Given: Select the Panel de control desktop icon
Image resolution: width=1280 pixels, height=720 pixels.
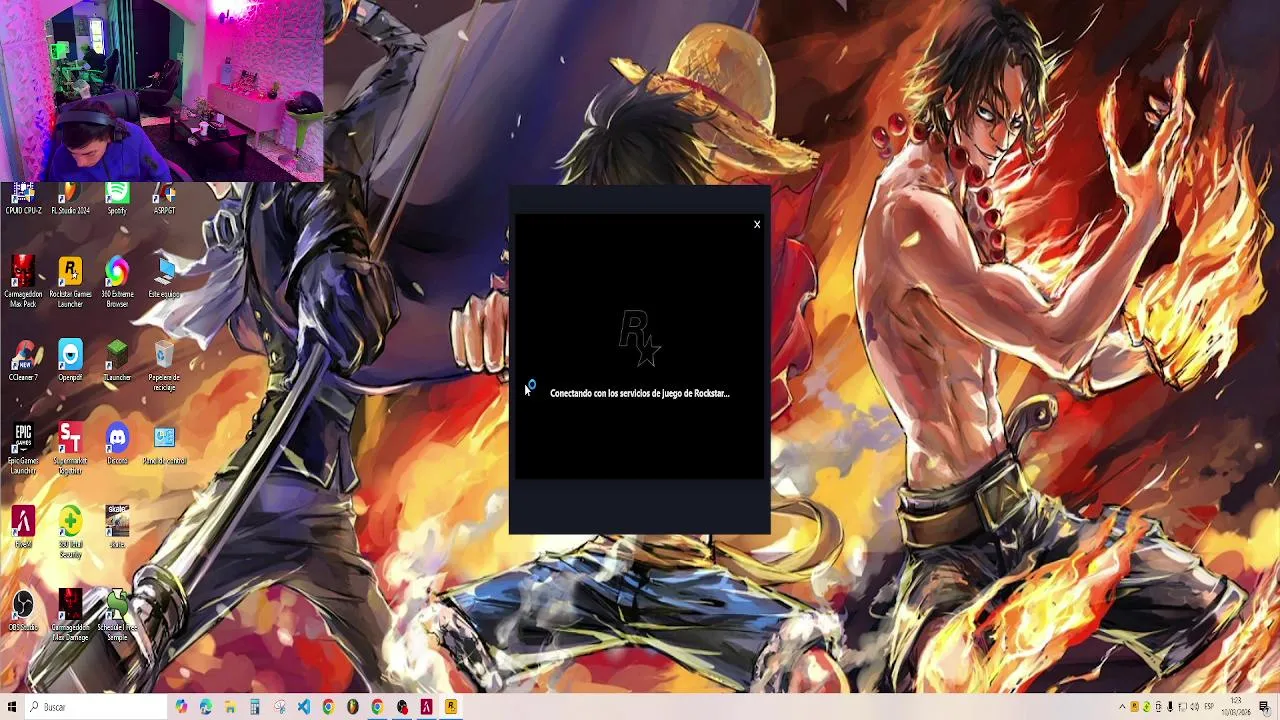Looking at the screenshot, I should 164,444.
